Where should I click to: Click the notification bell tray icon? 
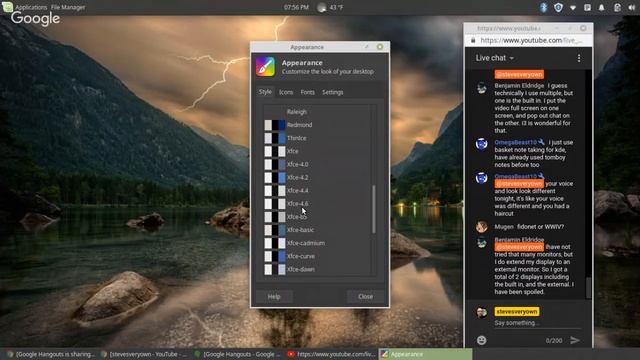(x=602, y=8)
